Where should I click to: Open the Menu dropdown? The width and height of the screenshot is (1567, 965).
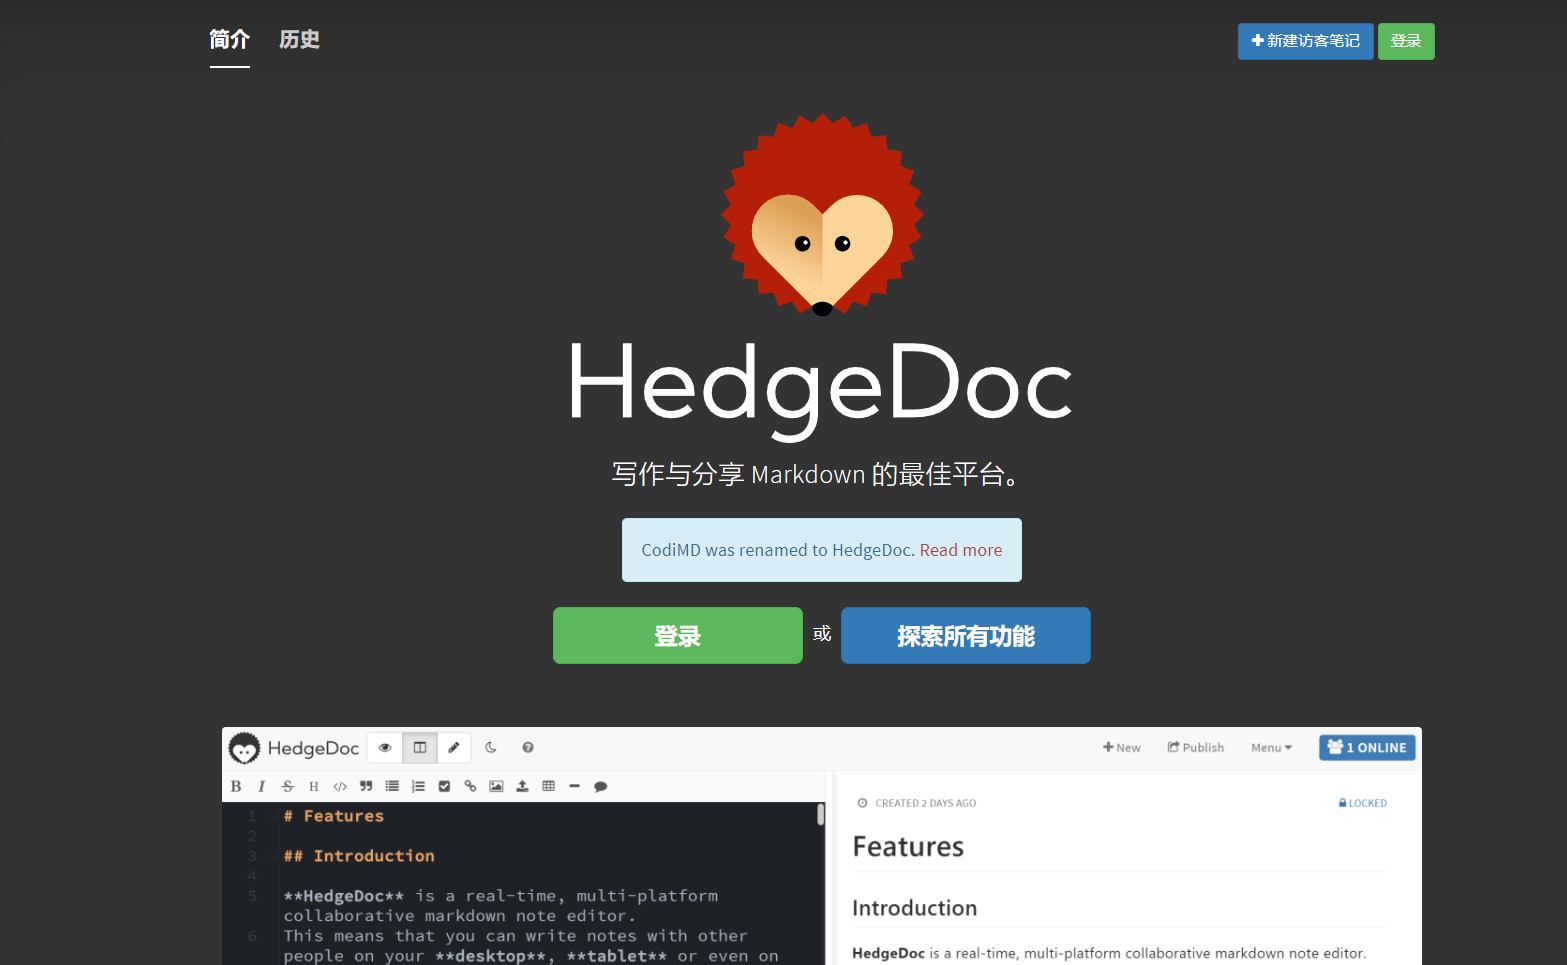tap(1271, 748)
